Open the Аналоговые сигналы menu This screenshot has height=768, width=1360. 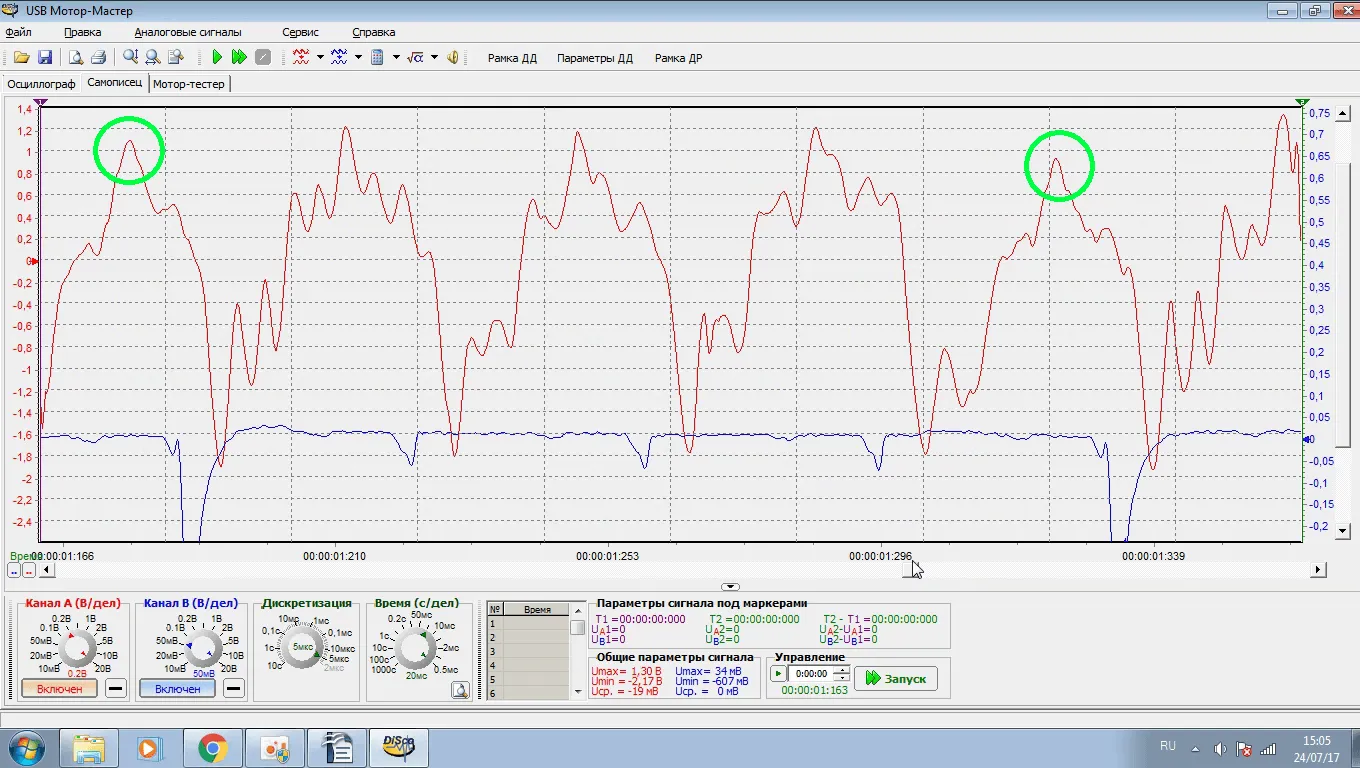[x=188, y=32]
